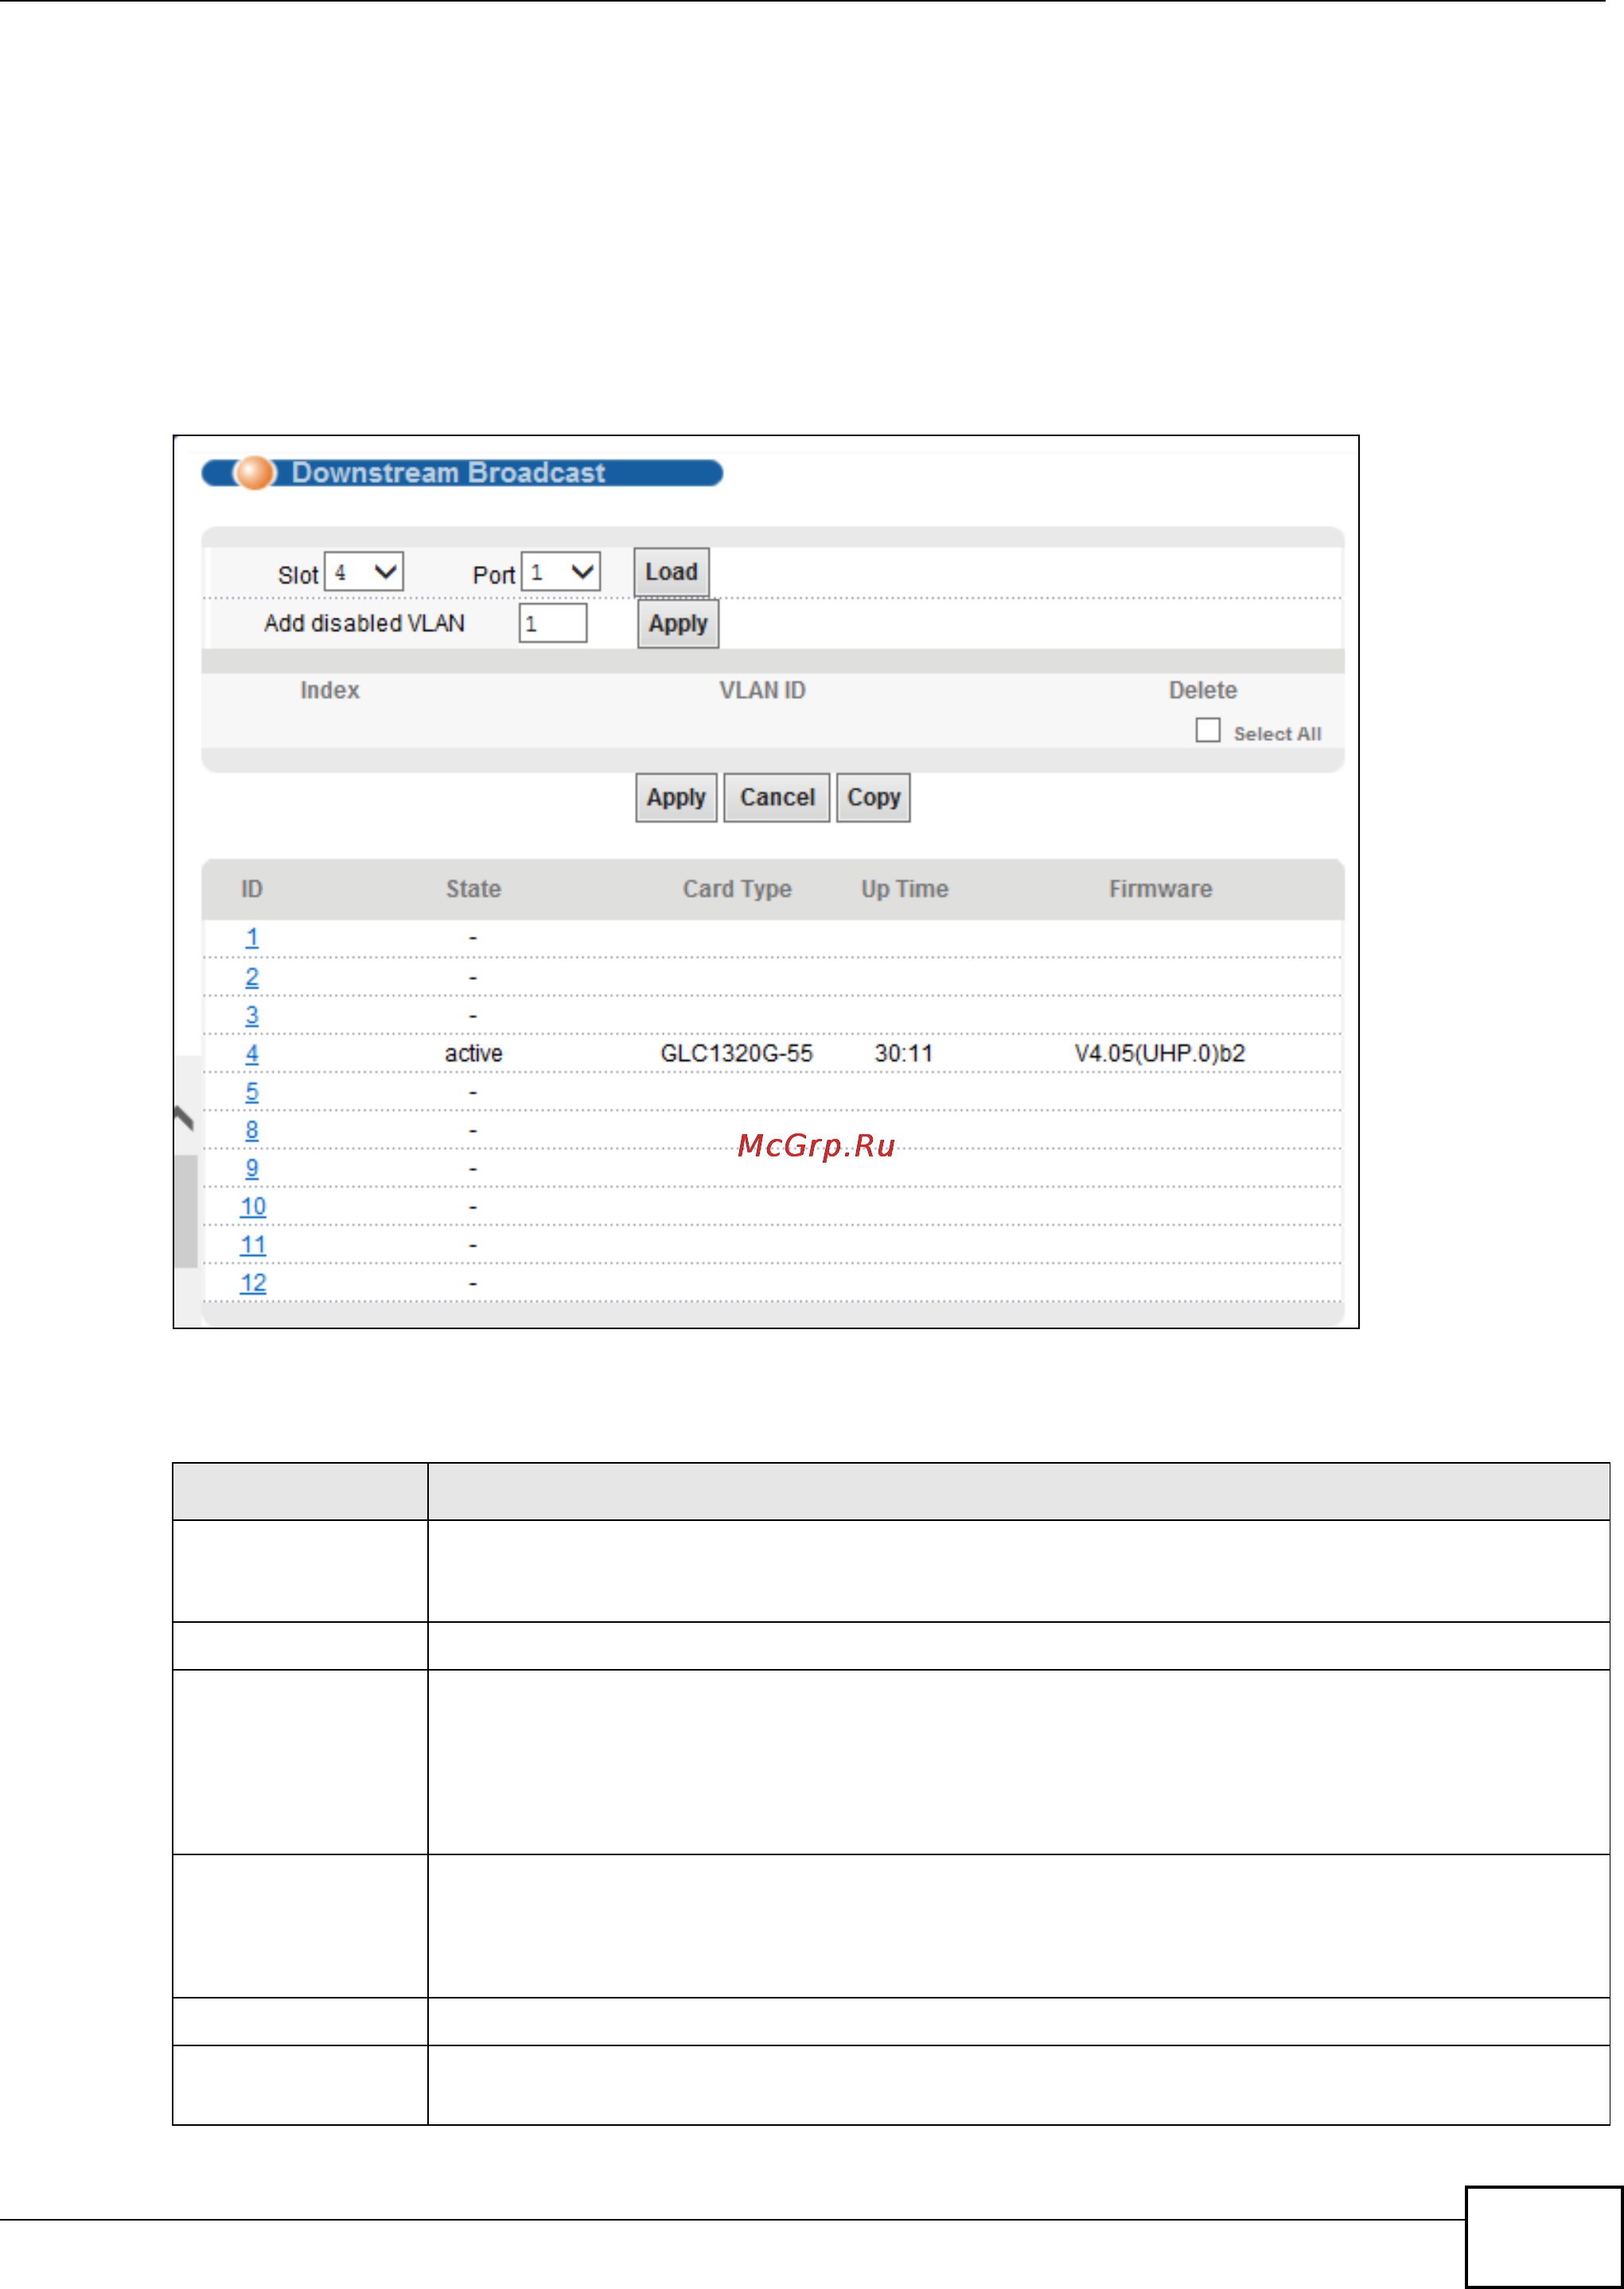Click the McGrp.Ru watermark link

816,1146
